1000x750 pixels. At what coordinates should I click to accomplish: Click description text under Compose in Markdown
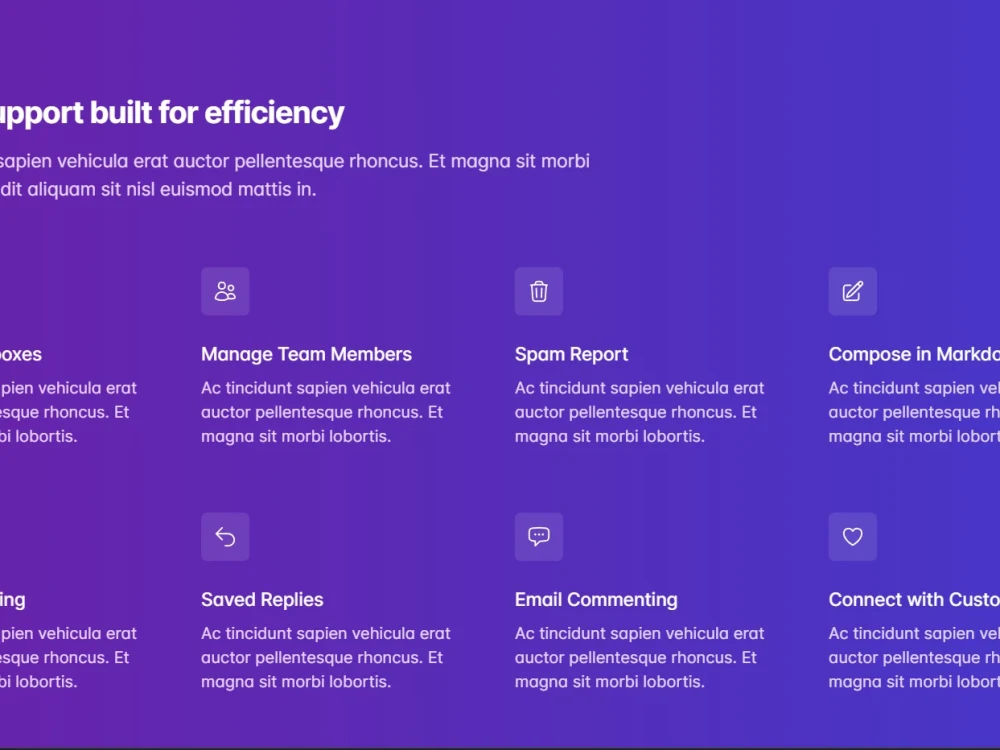[915, 412]
